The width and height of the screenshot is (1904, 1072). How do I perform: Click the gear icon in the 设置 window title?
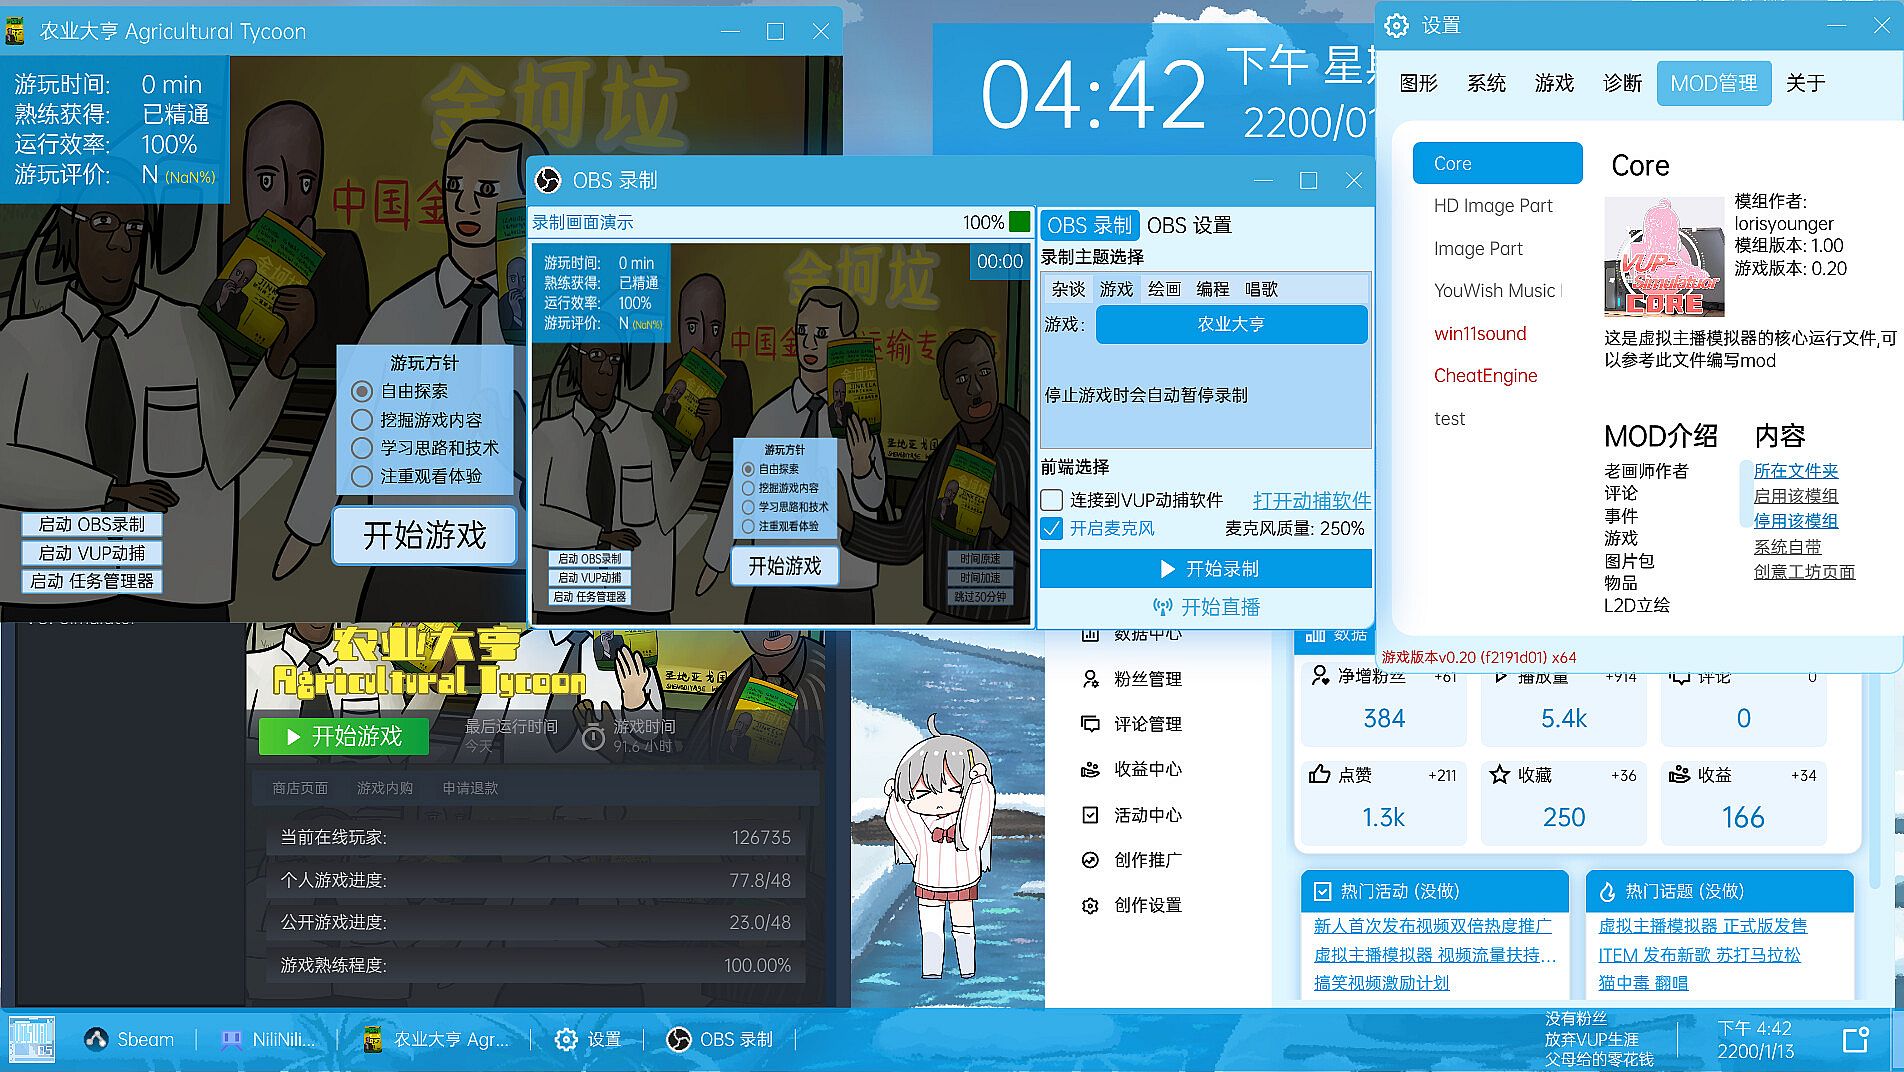click(1397, 26)
